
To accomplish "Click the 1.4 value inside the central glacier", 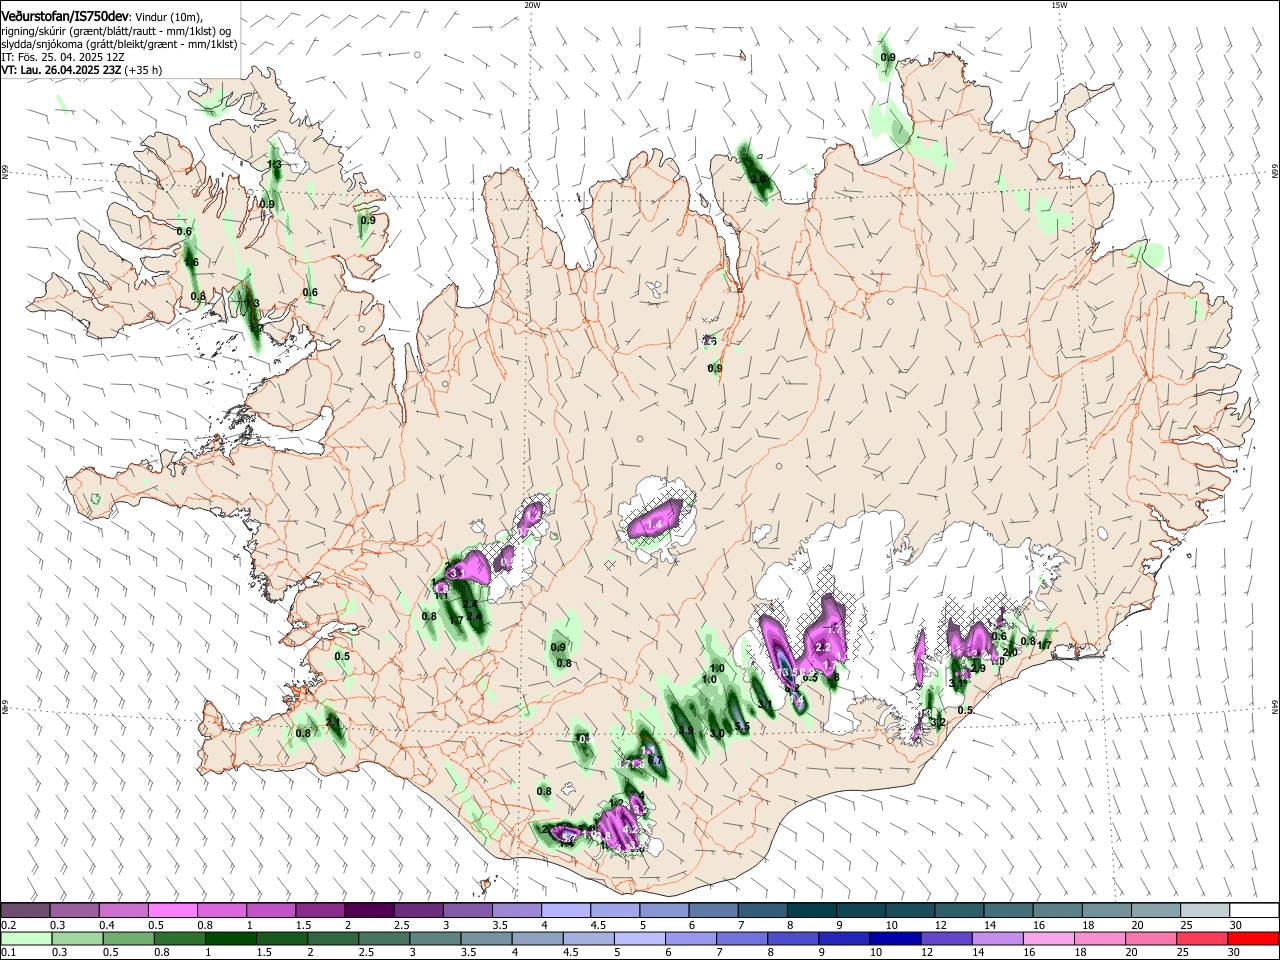I will 656,525.
